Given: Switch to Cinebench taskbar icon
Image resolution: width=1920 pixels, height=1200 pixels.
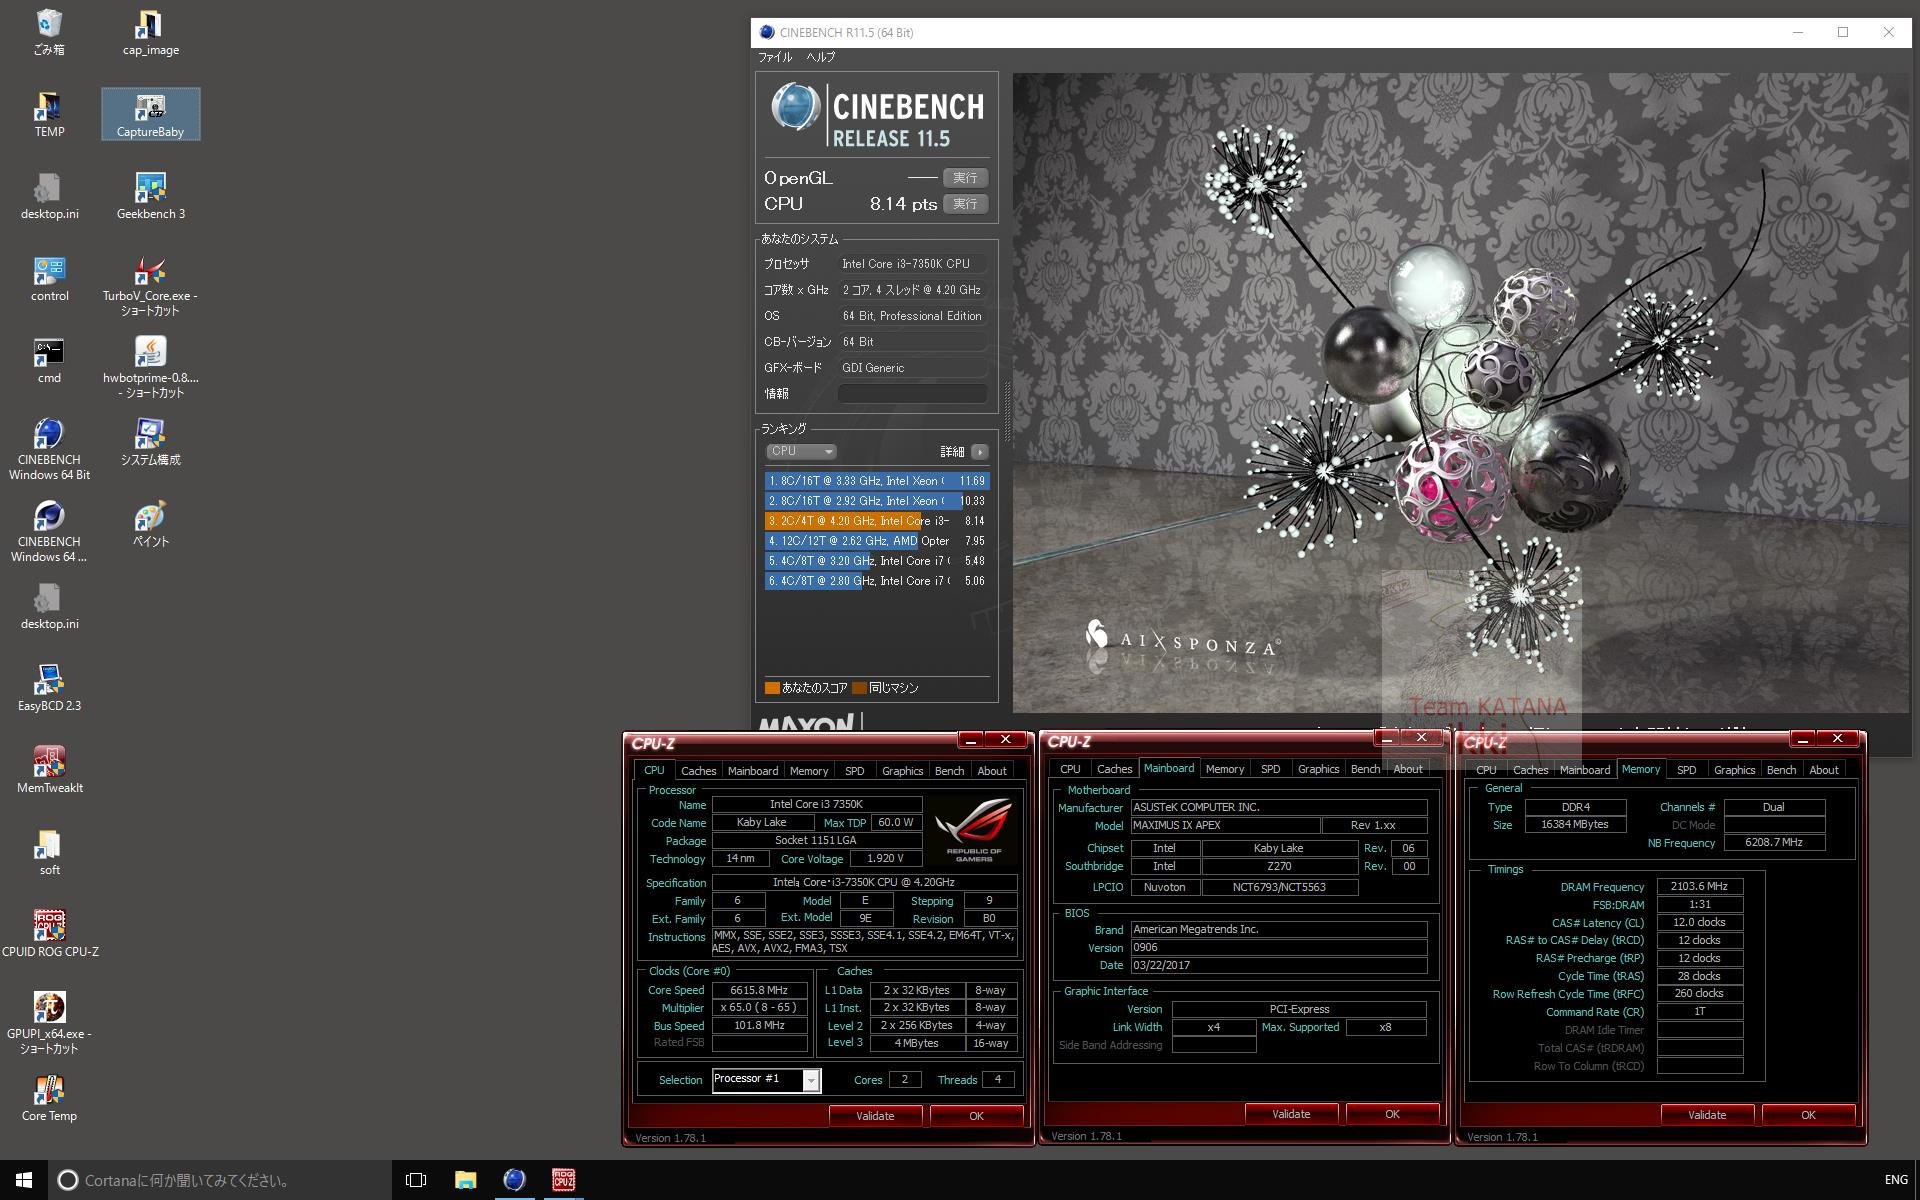Looking at the screenshot, I should 514,1180.
